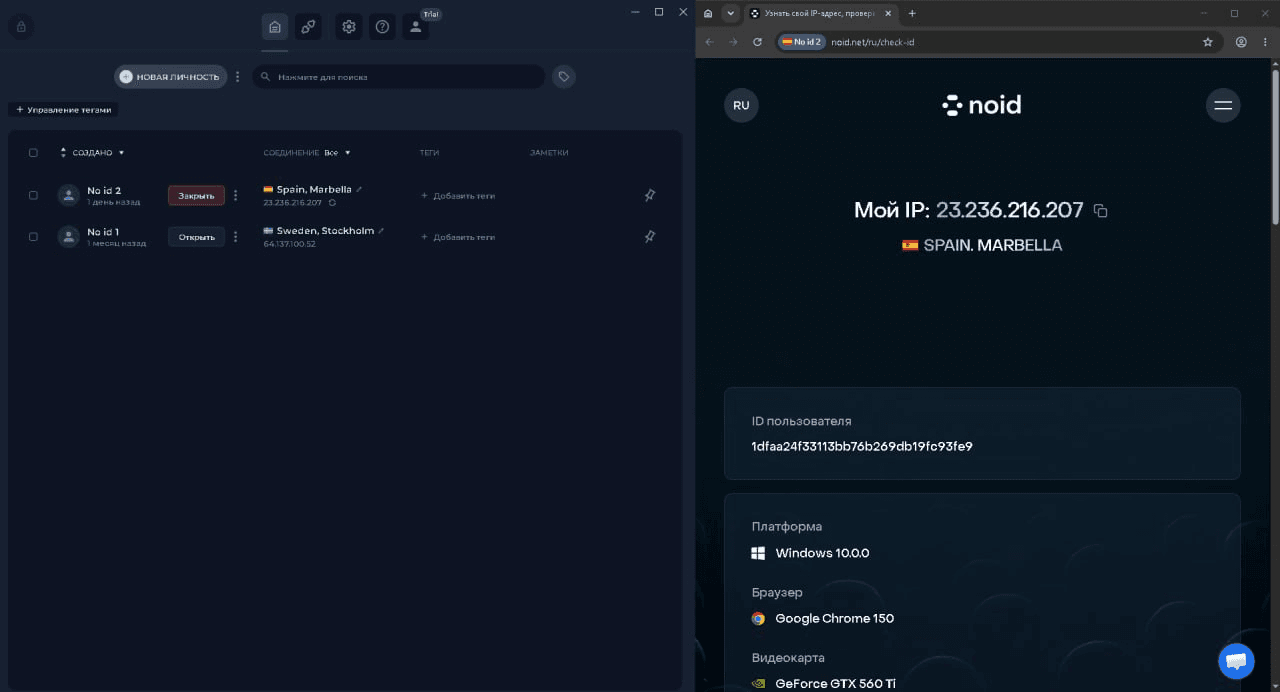
Task: Refresh the IP 23.236.216.207 in profile list
Action: tap(332, 203)
